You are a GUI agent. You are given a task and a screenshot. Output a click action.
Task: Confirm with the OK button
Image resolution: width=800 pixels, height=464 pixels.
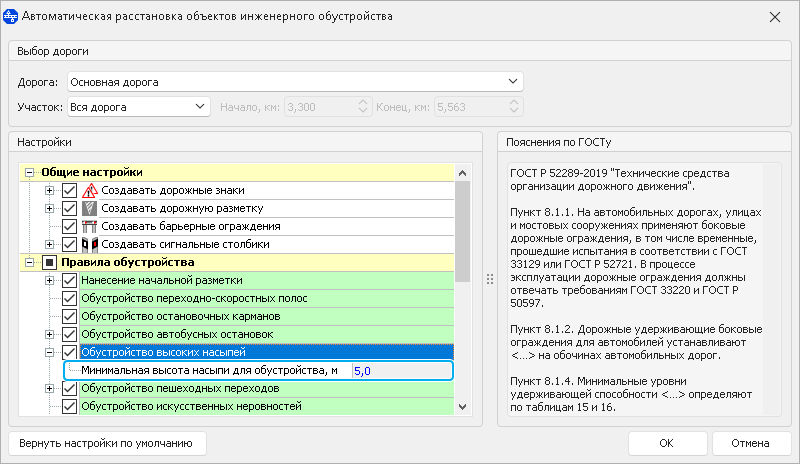point(667,443)
